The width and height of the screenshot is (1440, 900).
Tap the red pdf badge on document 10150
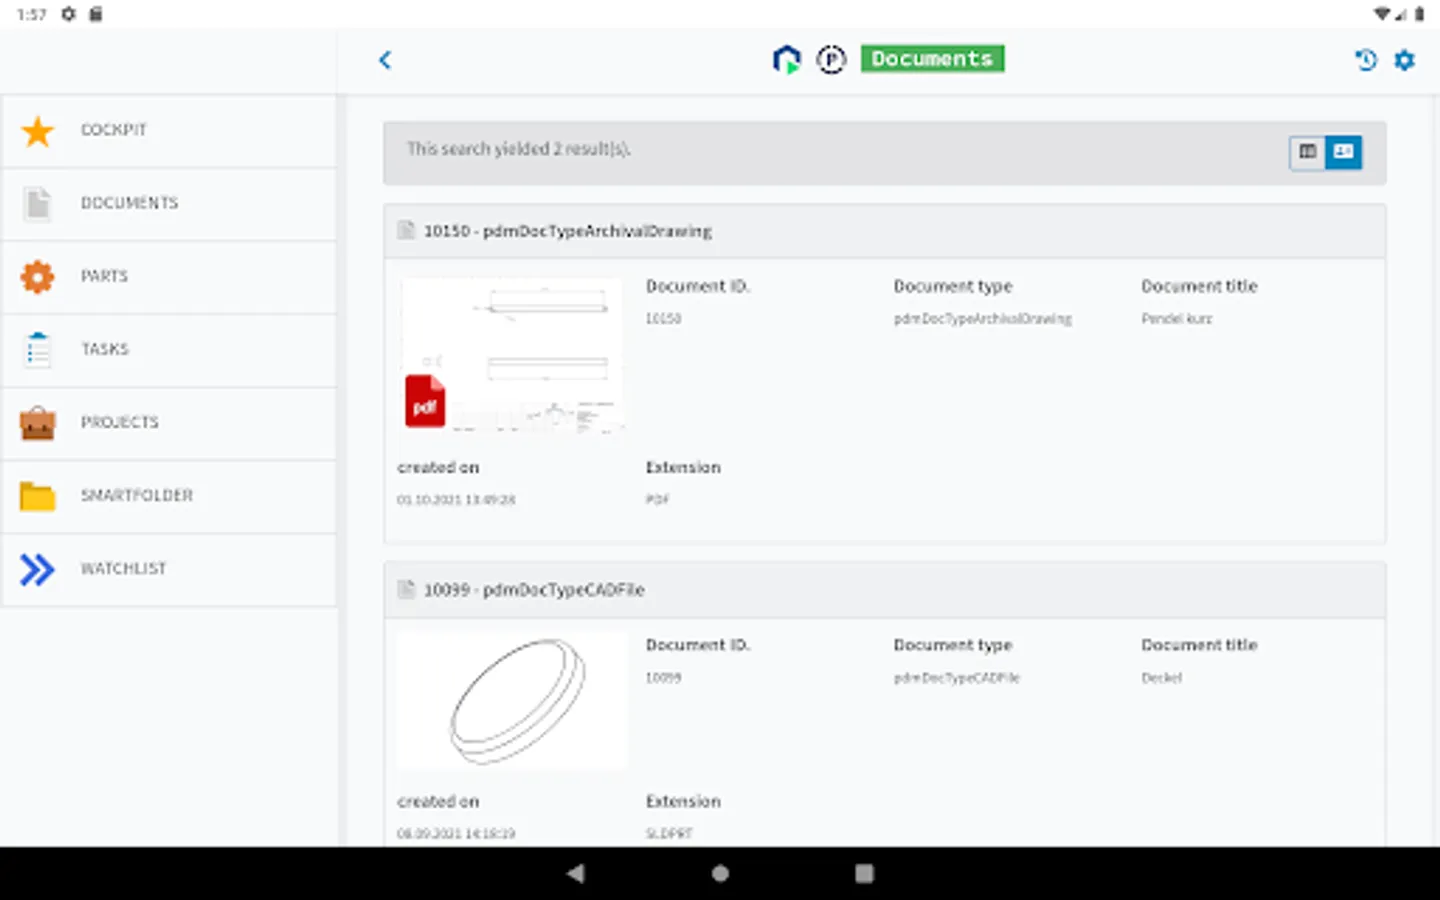tap(425, 401)
